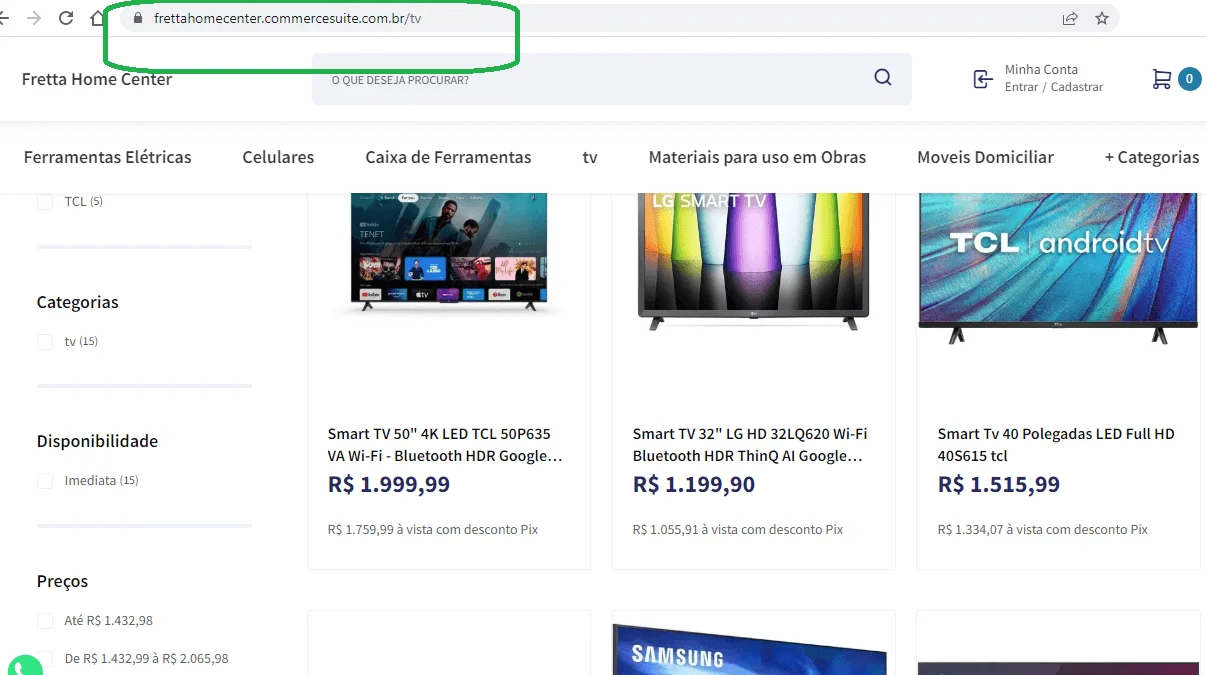The width and height of the screenshot is (1206, 675).
Task: Click the browser address bar URL
Action: click(287, 18)
